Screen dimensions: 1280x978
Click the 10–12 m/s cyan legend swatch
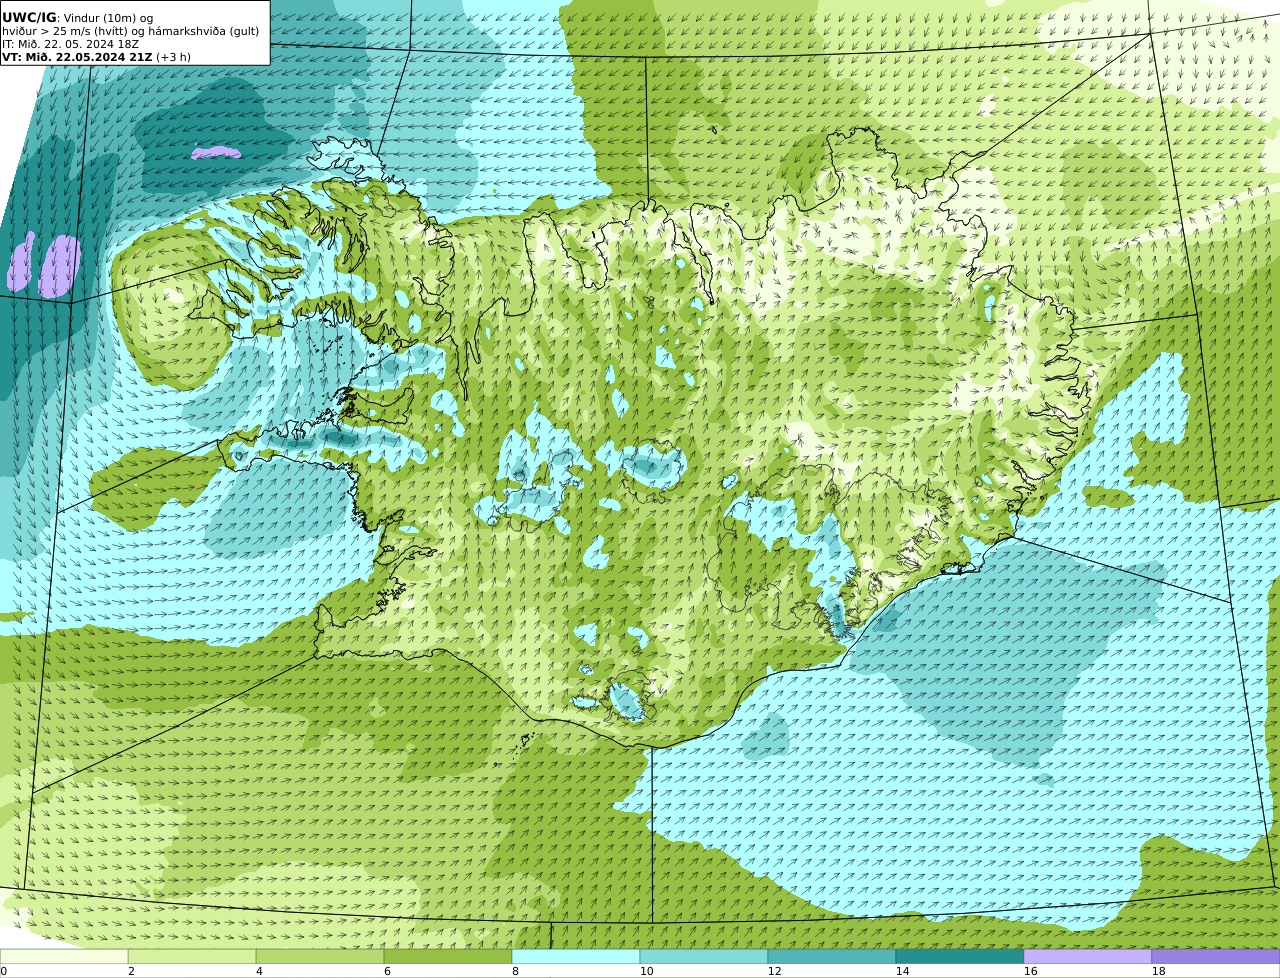[704, 956]
